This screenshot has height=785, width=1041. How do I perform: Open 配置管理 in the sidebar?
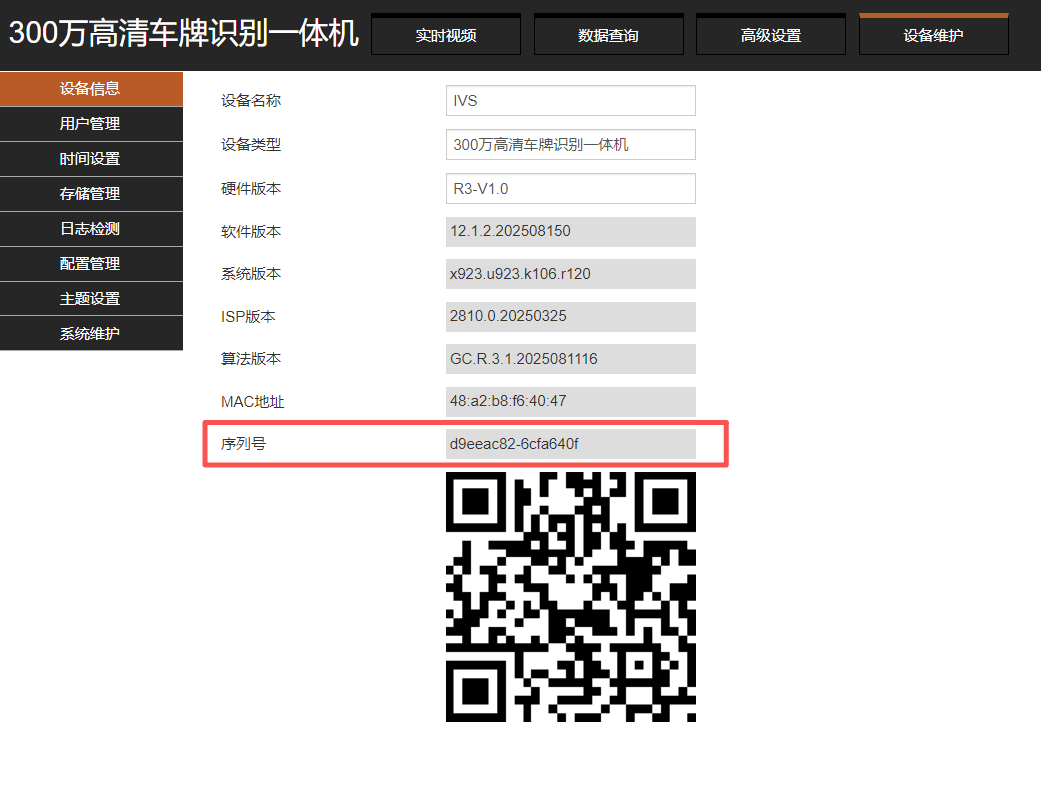click(91, 264)
